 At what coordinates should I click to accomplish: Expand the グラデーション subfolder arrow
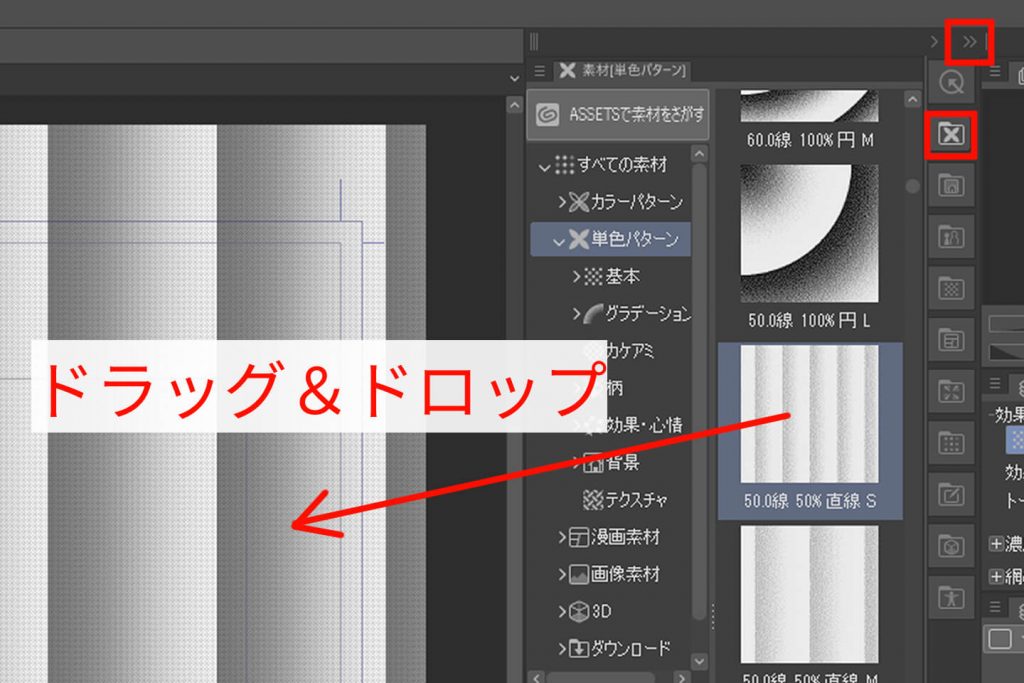click(576, 314)
